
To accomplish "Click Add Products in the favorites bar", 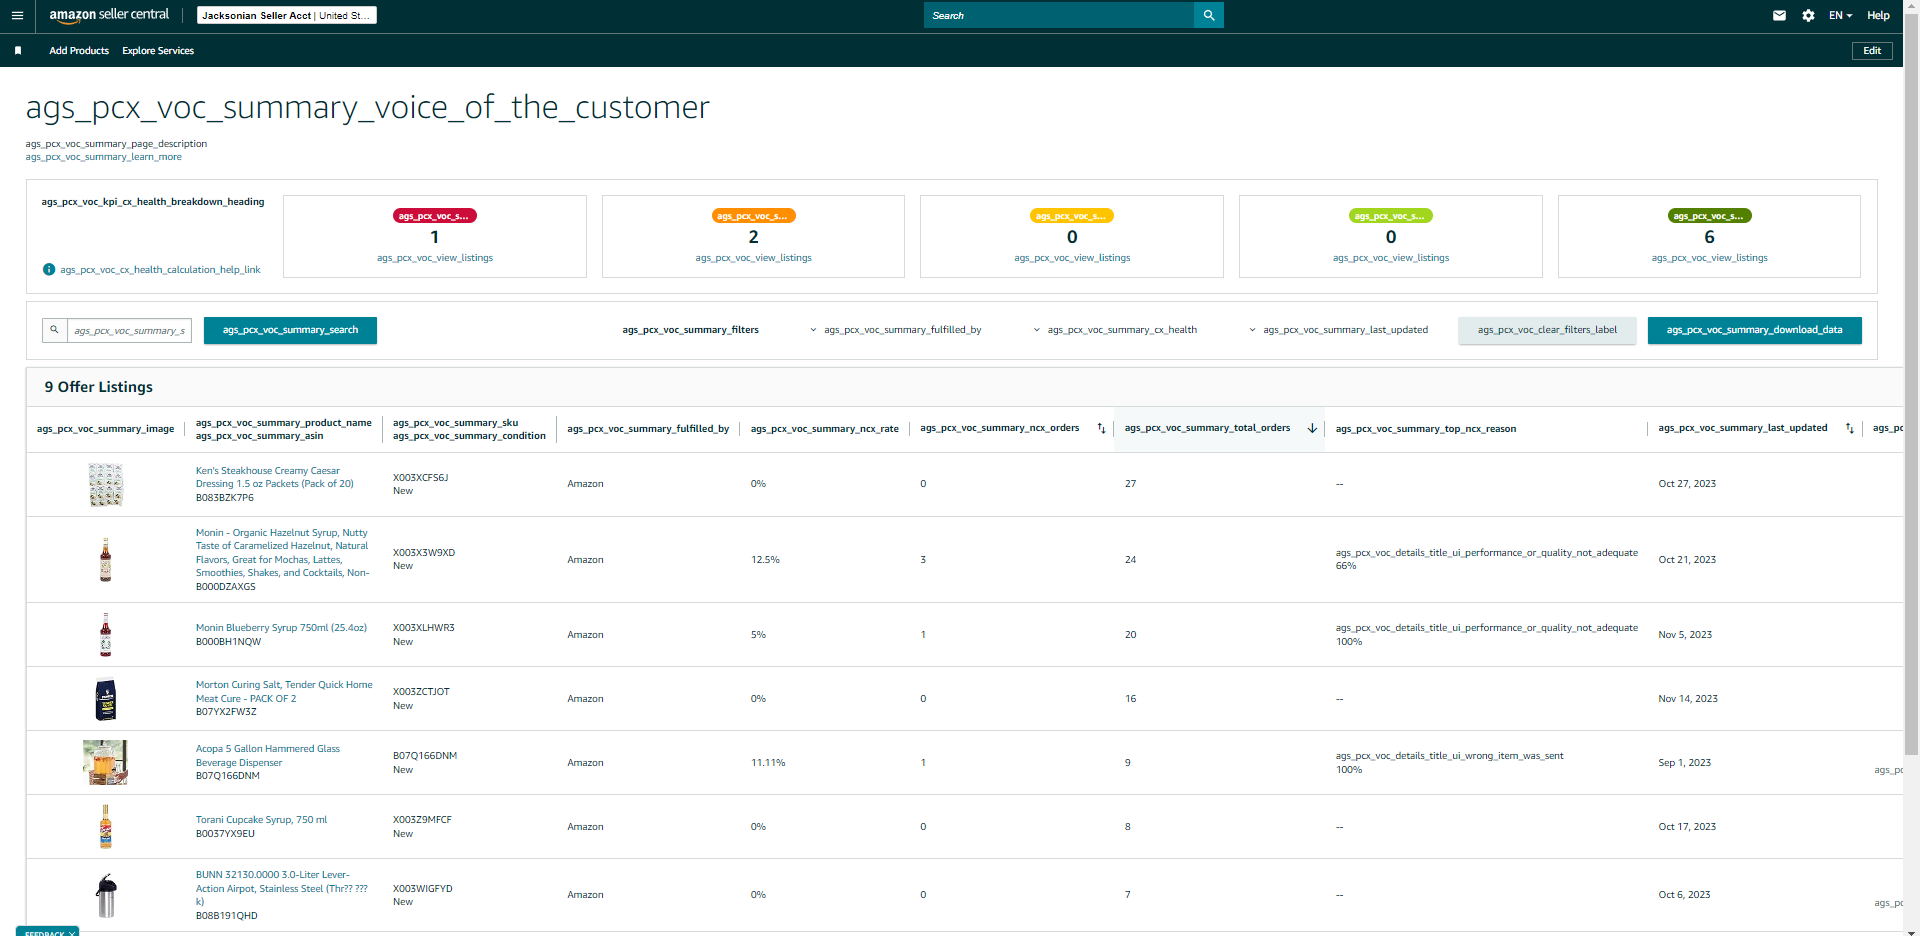I will click(79, 51).
